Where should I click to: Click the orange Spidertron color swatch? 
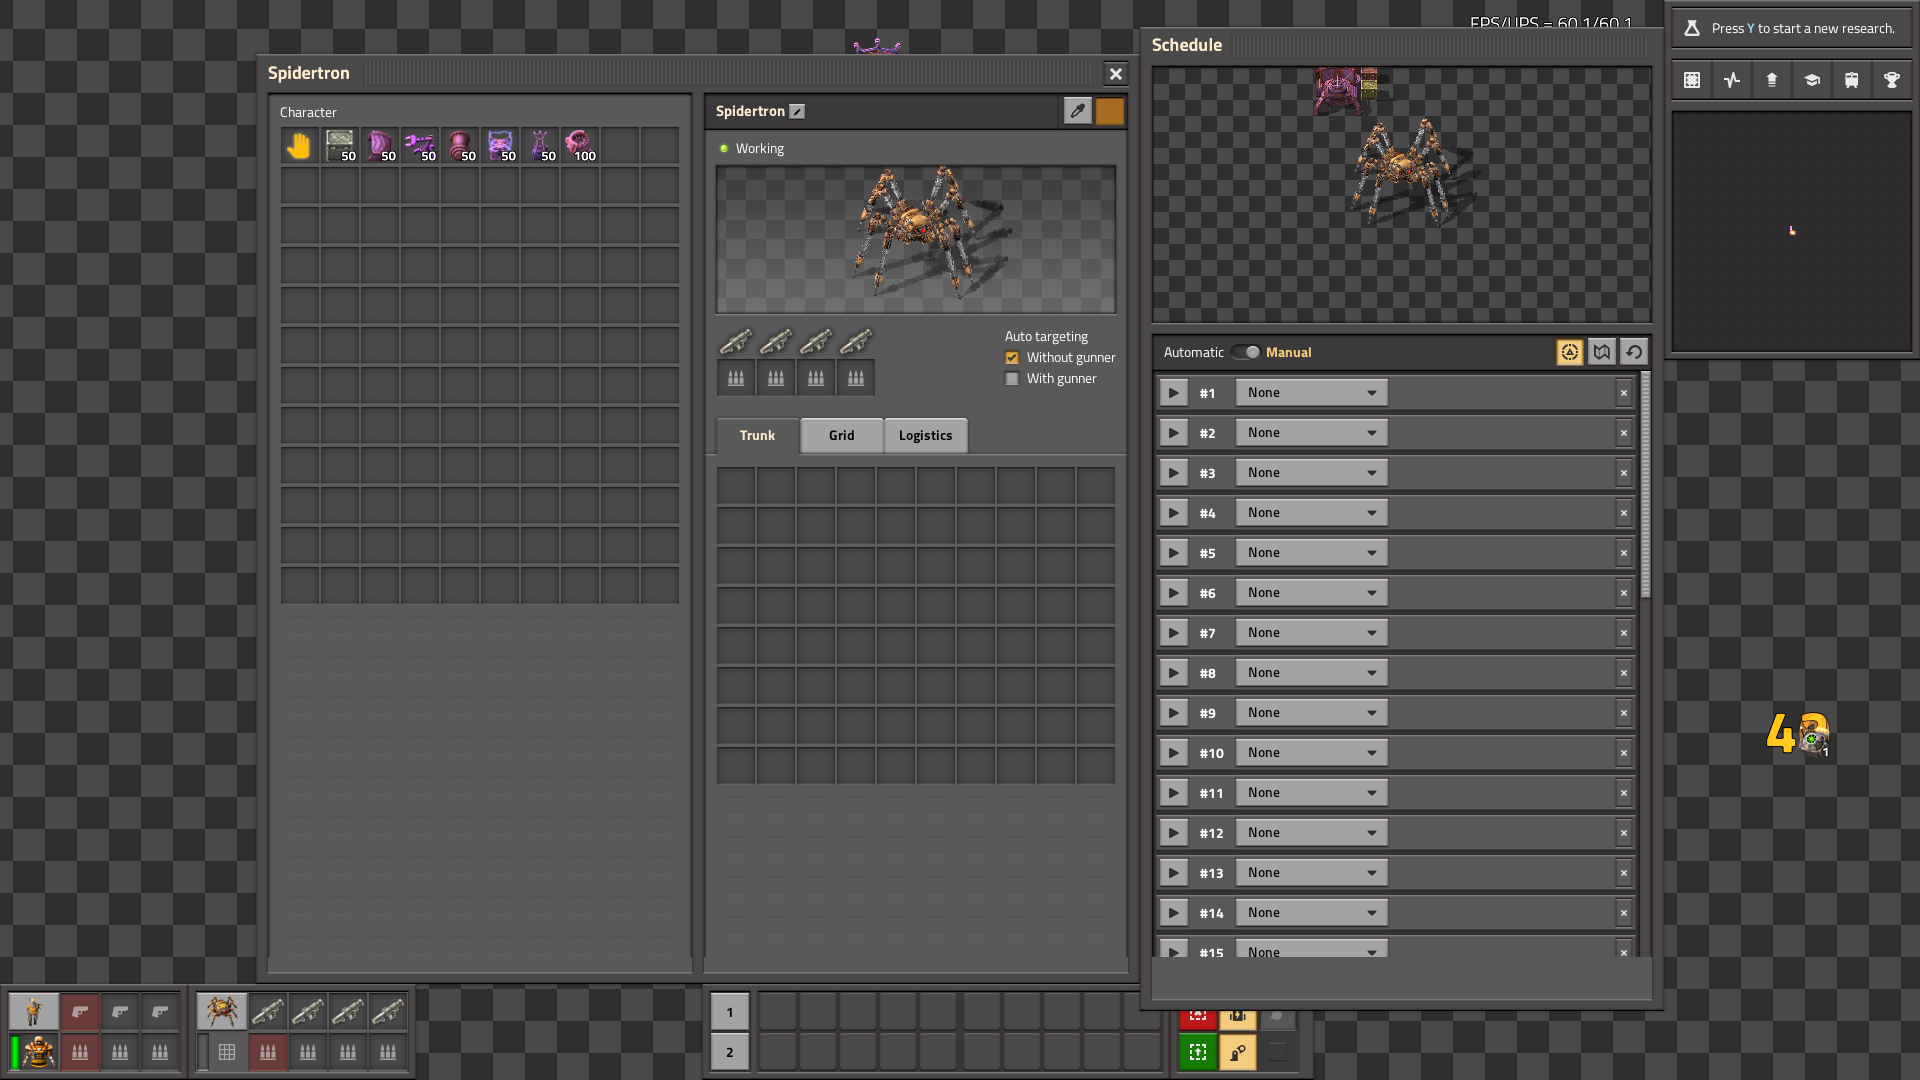1110,111
